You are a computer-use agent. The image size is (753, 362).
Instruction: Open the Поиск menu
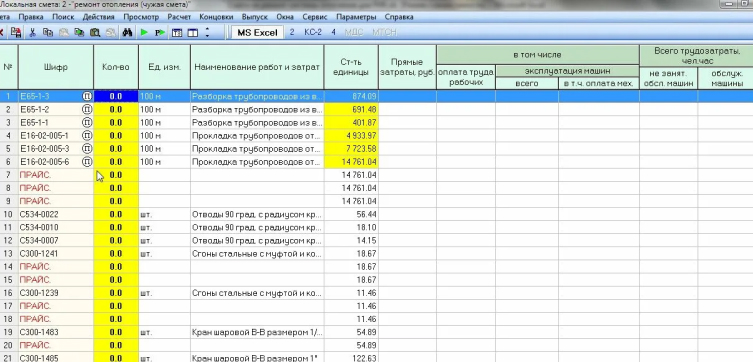[63, 17]
